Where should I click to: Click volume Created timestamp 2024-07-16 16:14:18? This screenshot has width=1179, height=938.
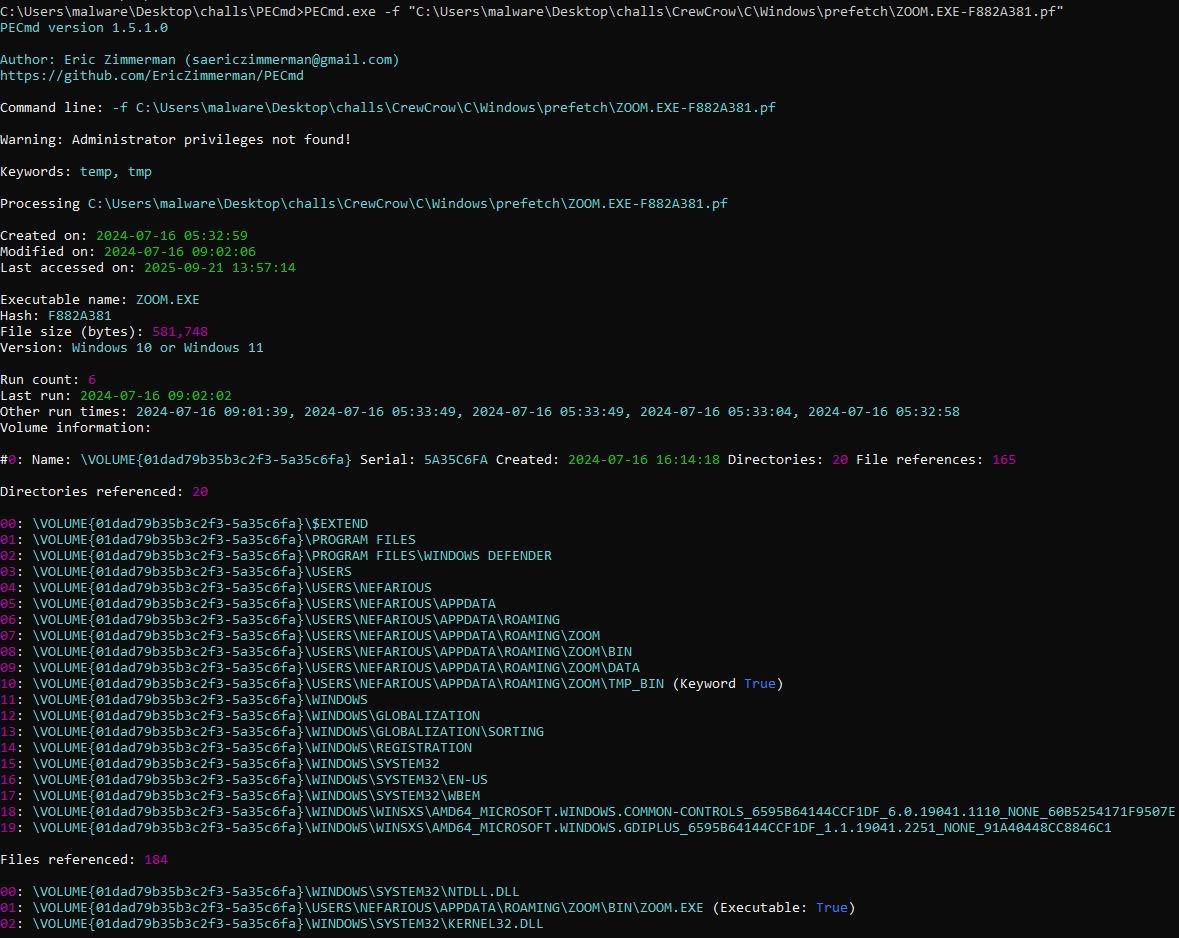(644, 460)
